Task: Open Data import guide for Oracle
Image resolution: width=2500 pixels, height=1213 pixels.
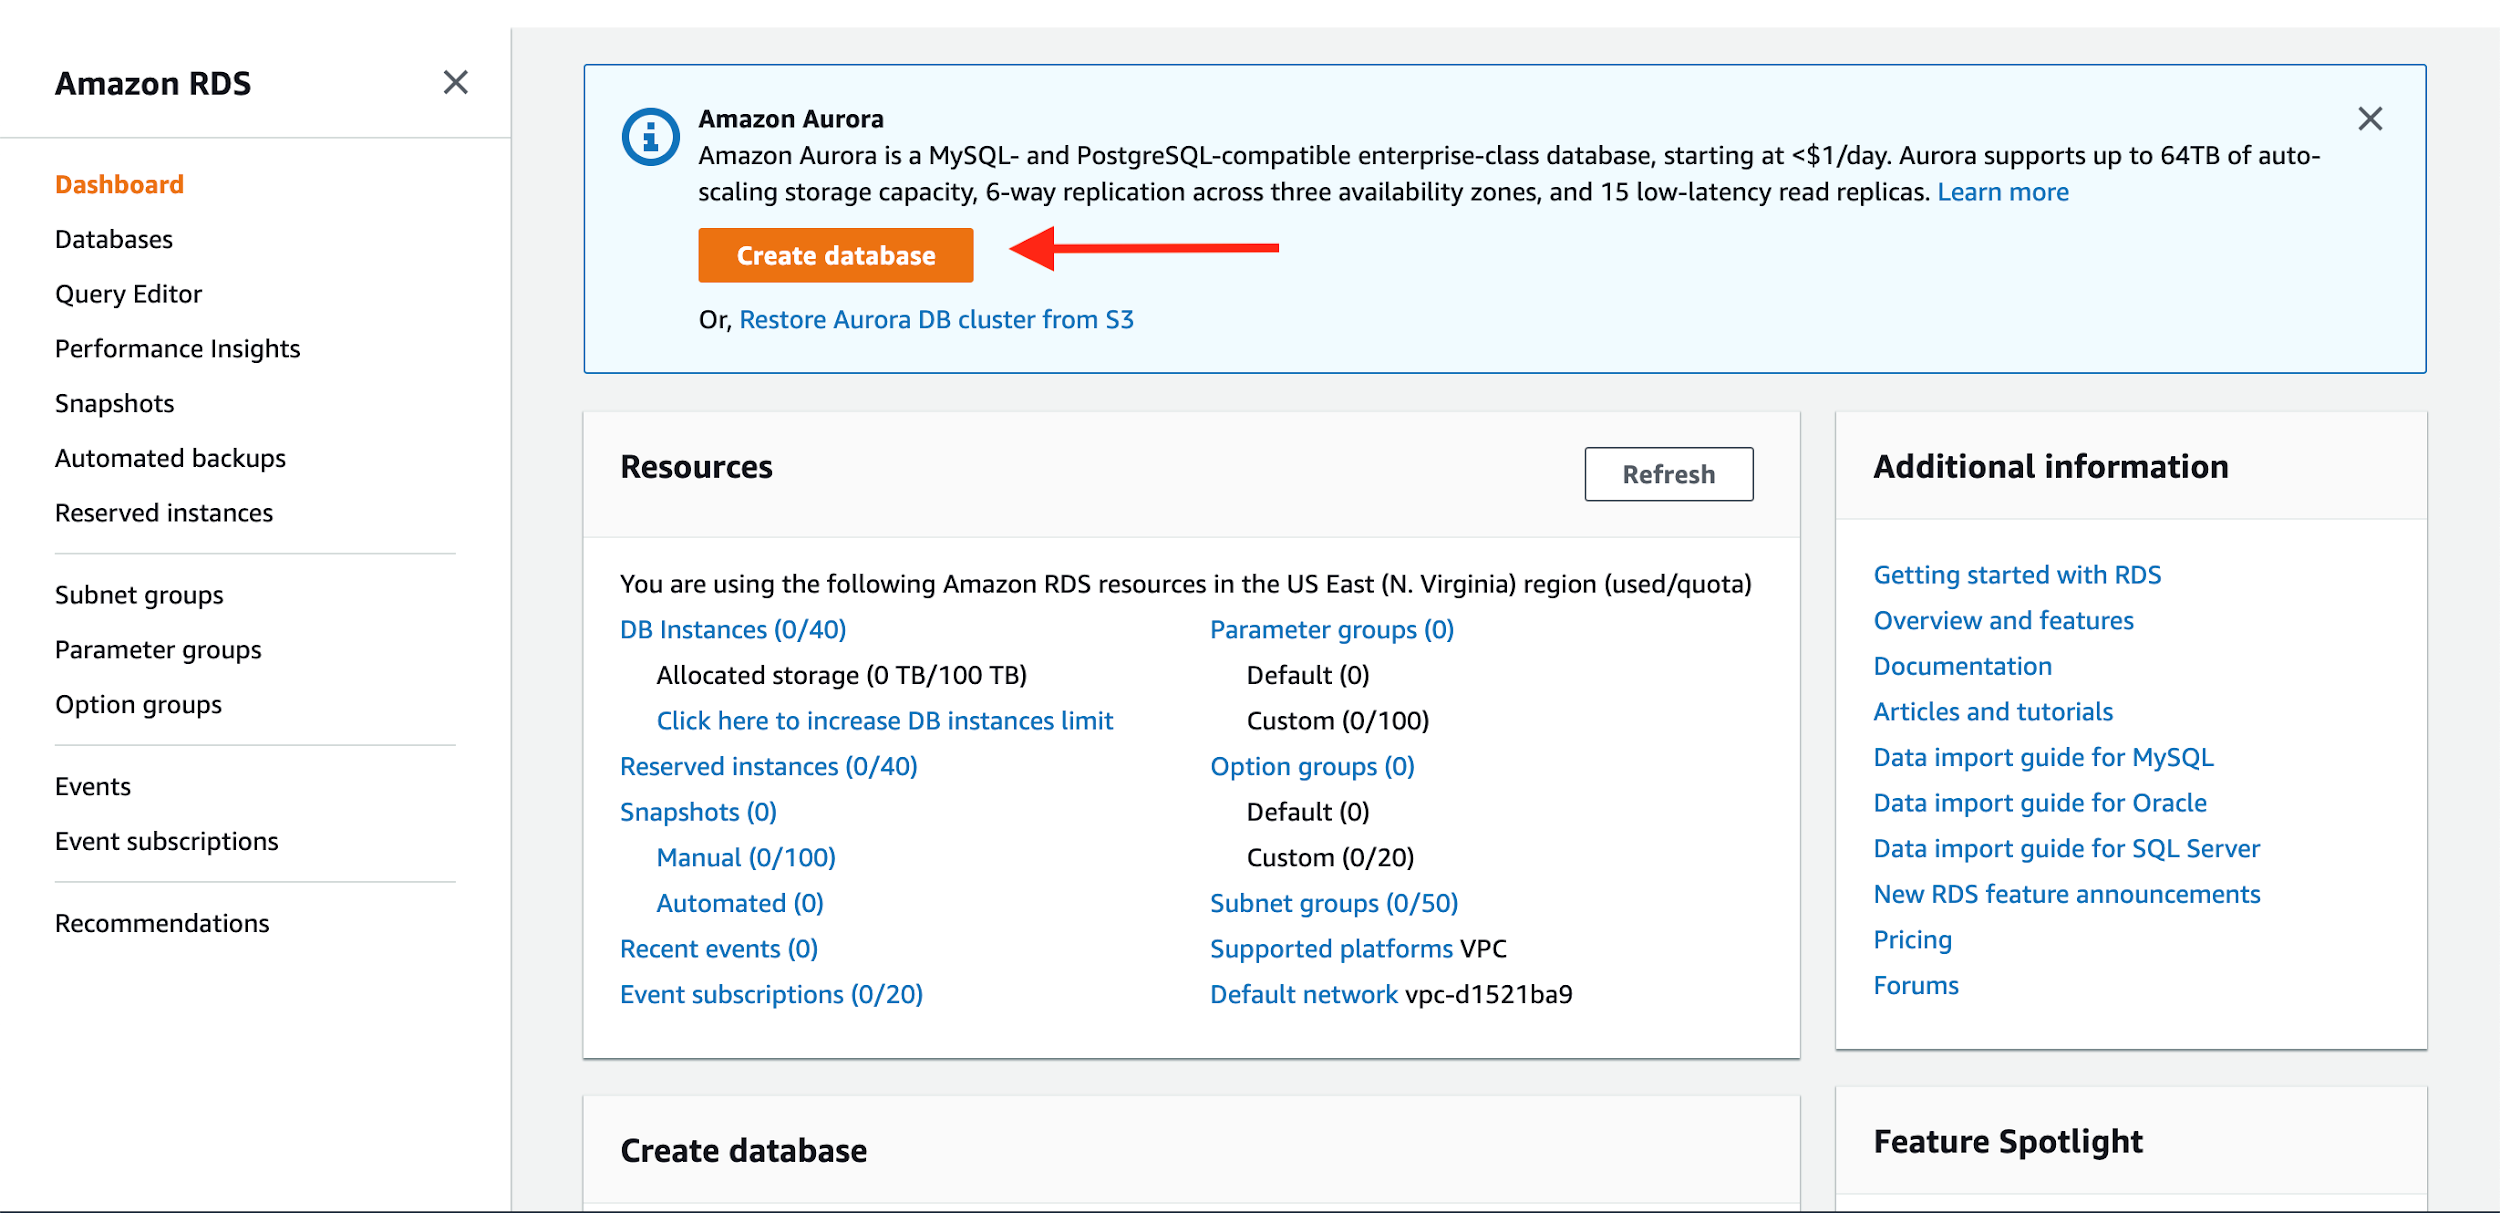Action: [2040, 803]
